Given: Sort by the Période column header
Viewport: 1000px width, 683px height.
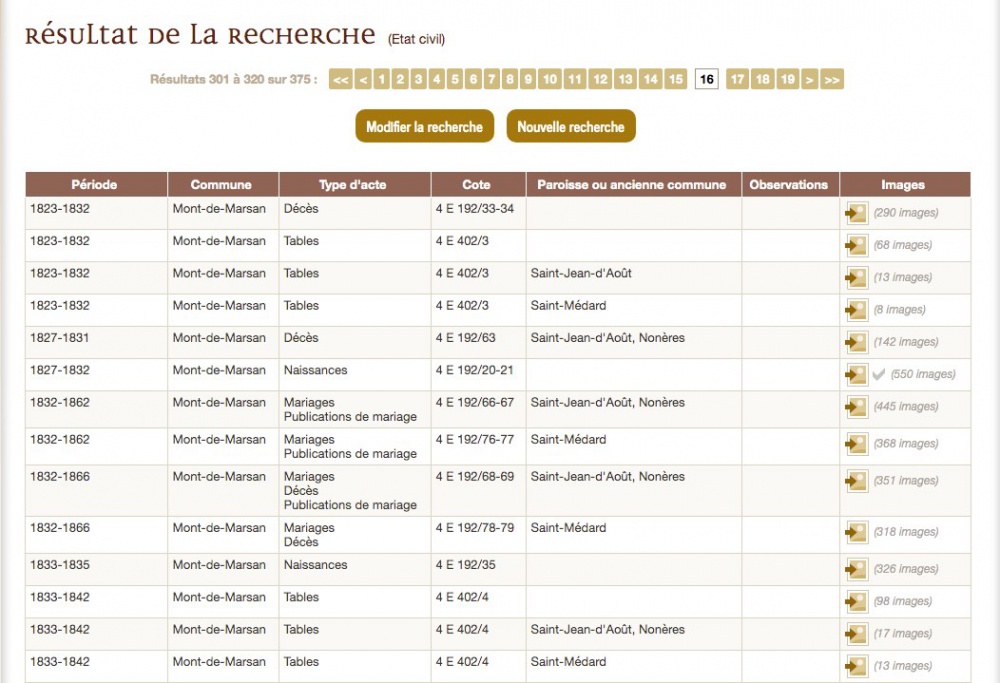Looking at the screenshot, I should click(x=94, y=185).
